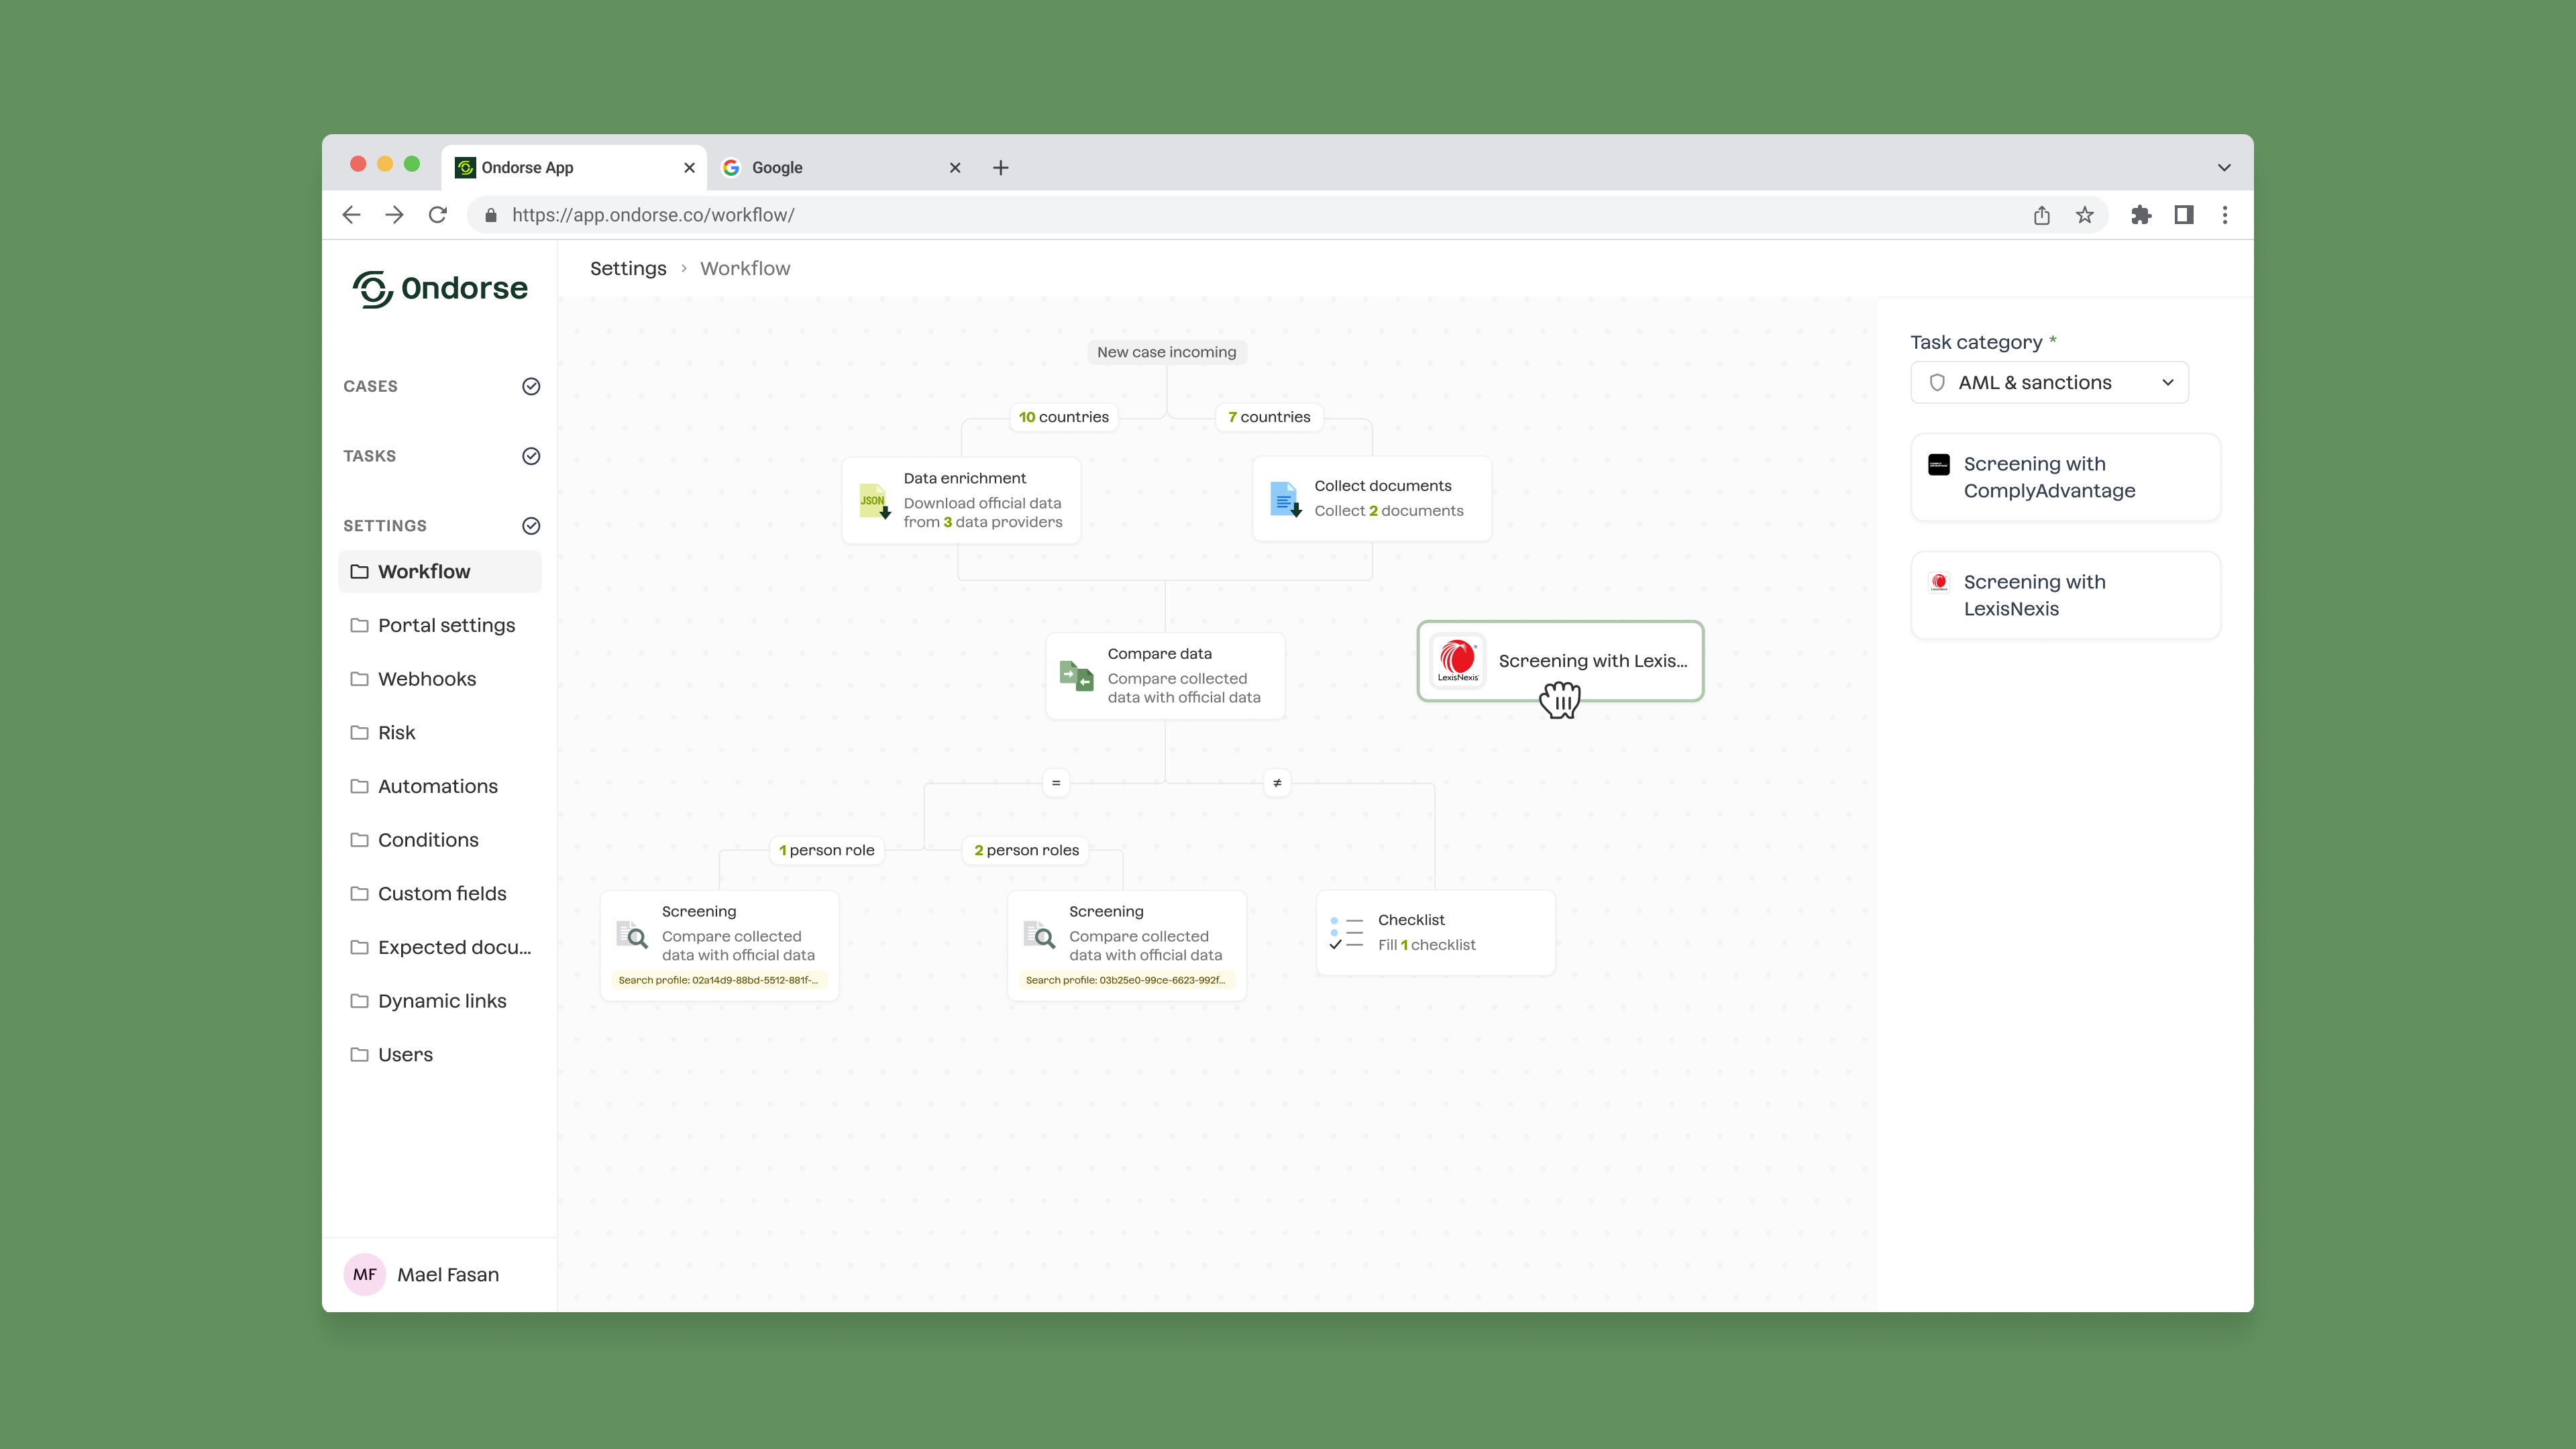Share this page via share icon
The image size is (2576, 1449).
coord(2041,215)
